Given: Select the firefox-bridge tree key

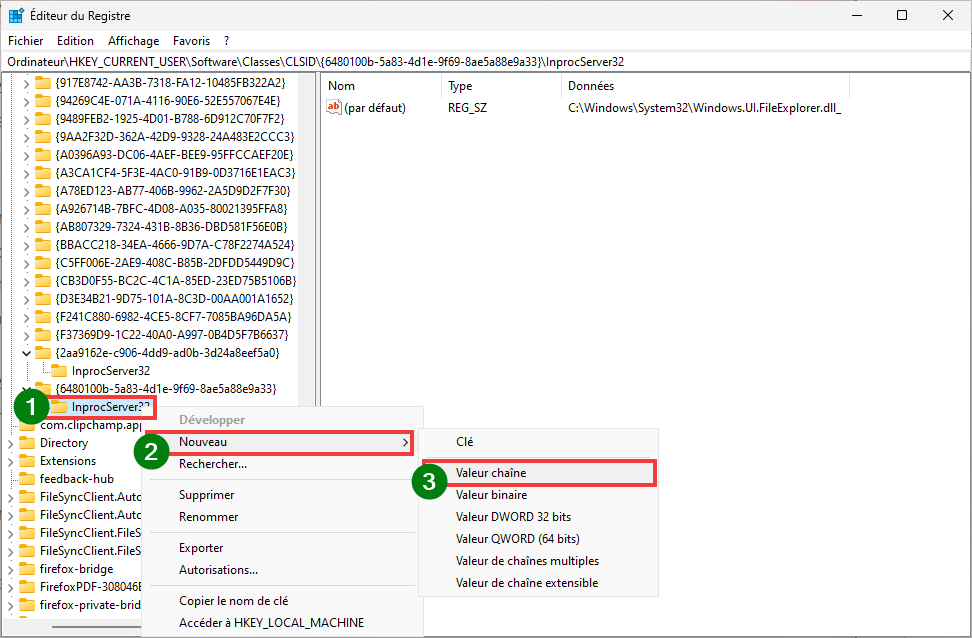Looking at the screenshot, I should click(x=76, y=569).
